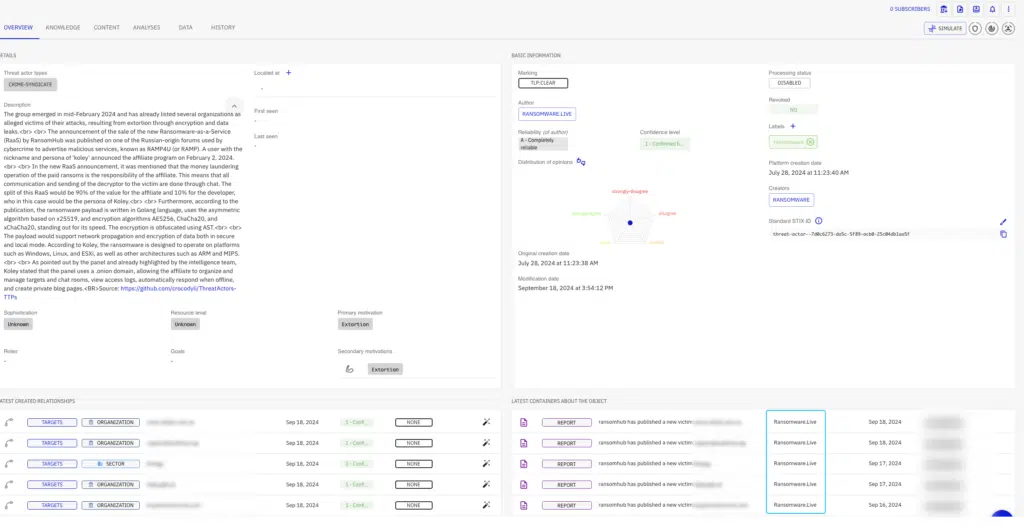This screenshot has height=527, width=1024.
Task: Launch the Simulate button
Action: (x=945, y=29)
